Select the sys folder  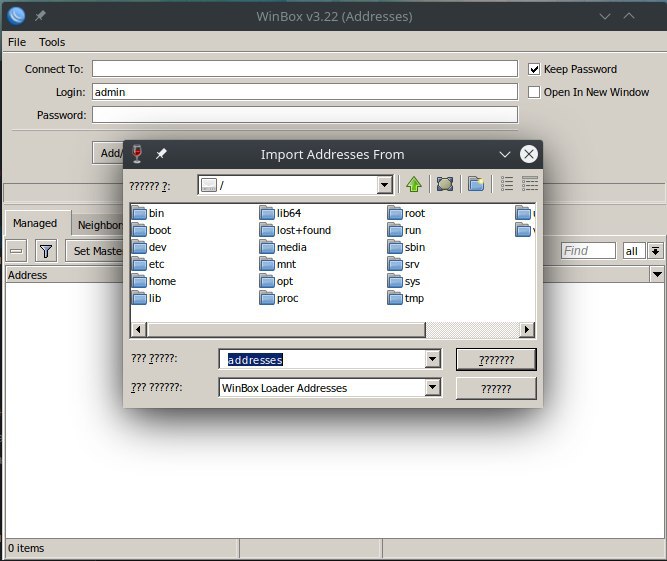pyautogui.click(x=404, y=281)
